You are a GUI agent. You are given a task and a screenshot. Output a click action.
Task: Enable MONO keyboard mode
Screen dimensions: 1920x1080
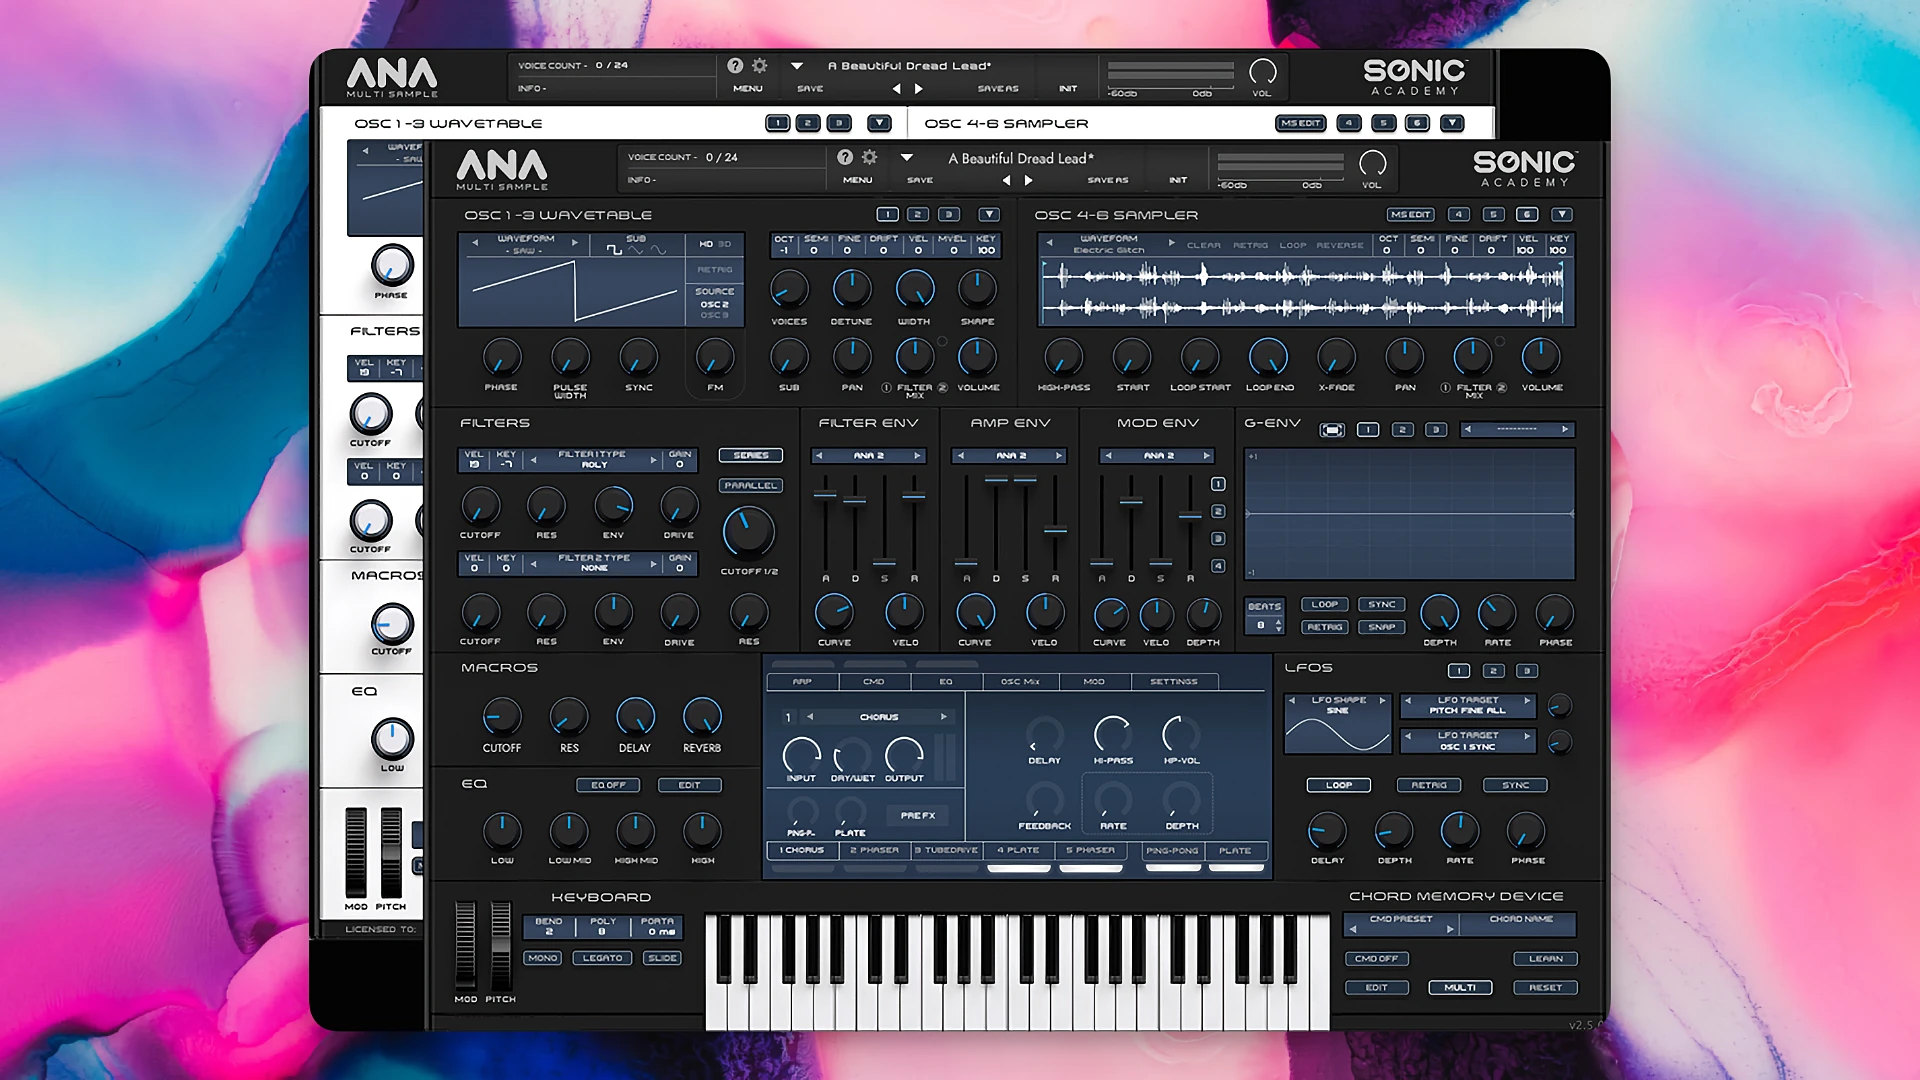pos(543,957)
